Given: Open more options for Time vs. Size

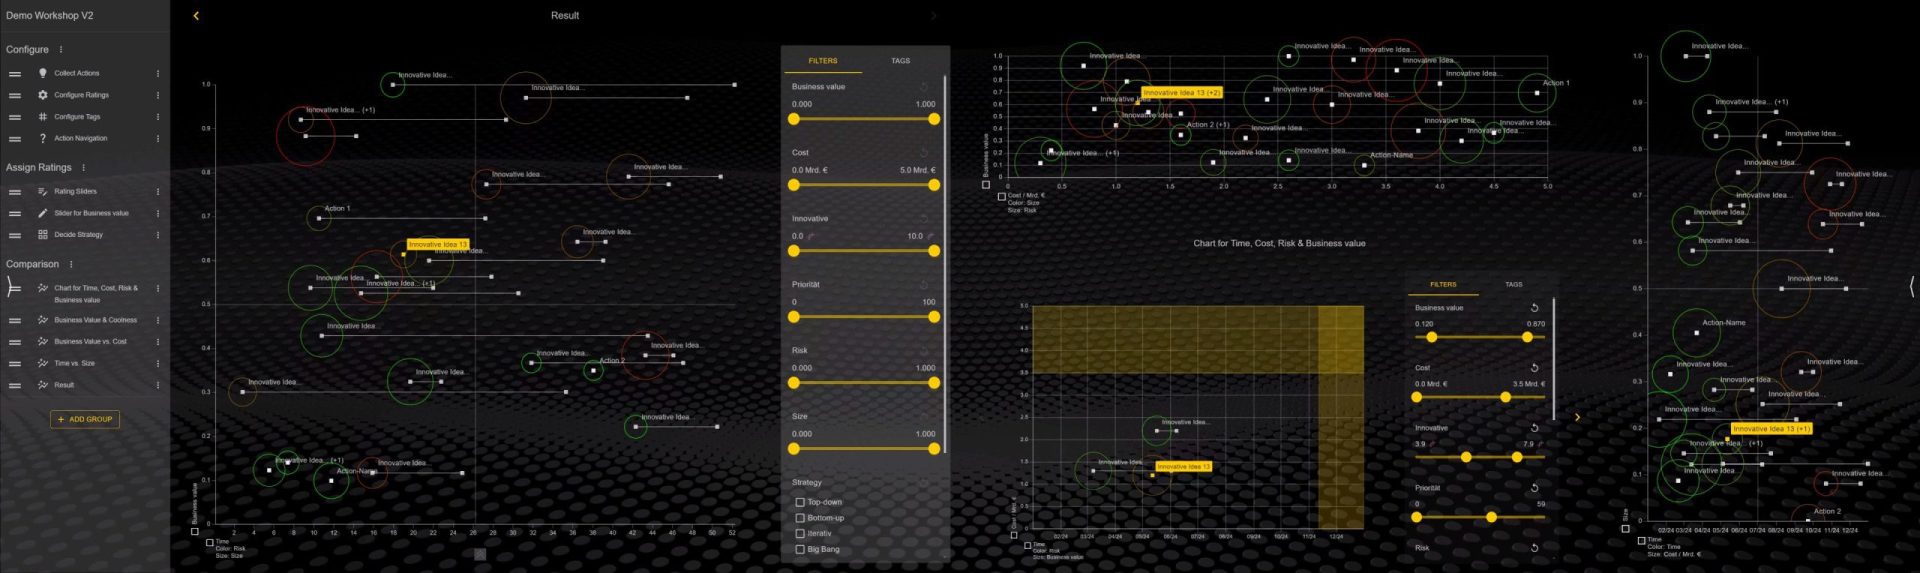Looking at the screenshot, I should [157, 363].
